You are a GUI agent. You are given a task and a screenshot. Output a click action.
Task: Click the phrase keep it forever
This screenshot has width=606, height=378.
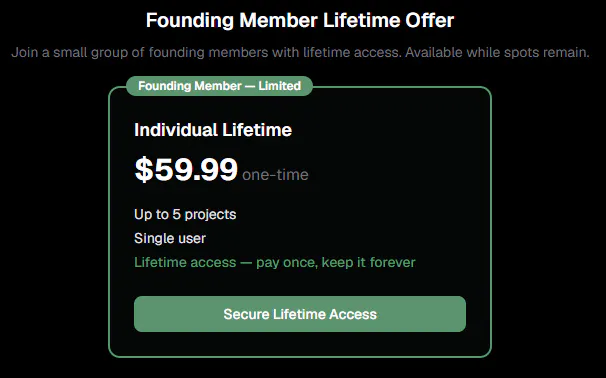click(368, 262)
